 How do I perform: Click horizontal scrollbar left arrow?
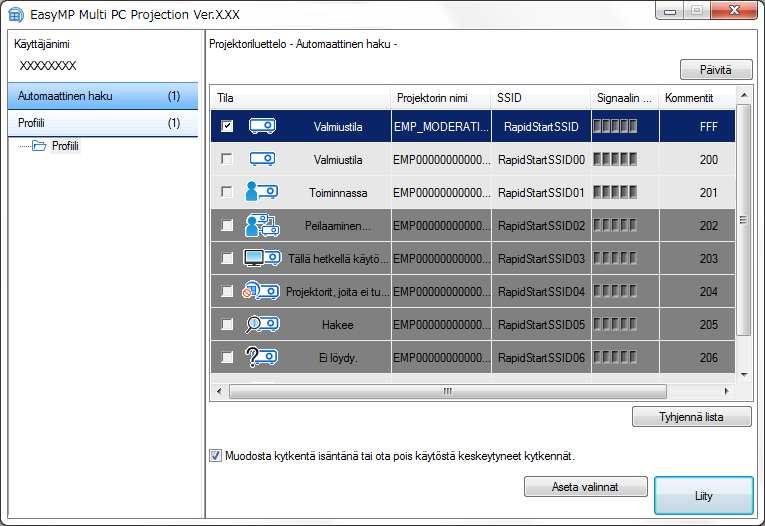click(220, 391)
